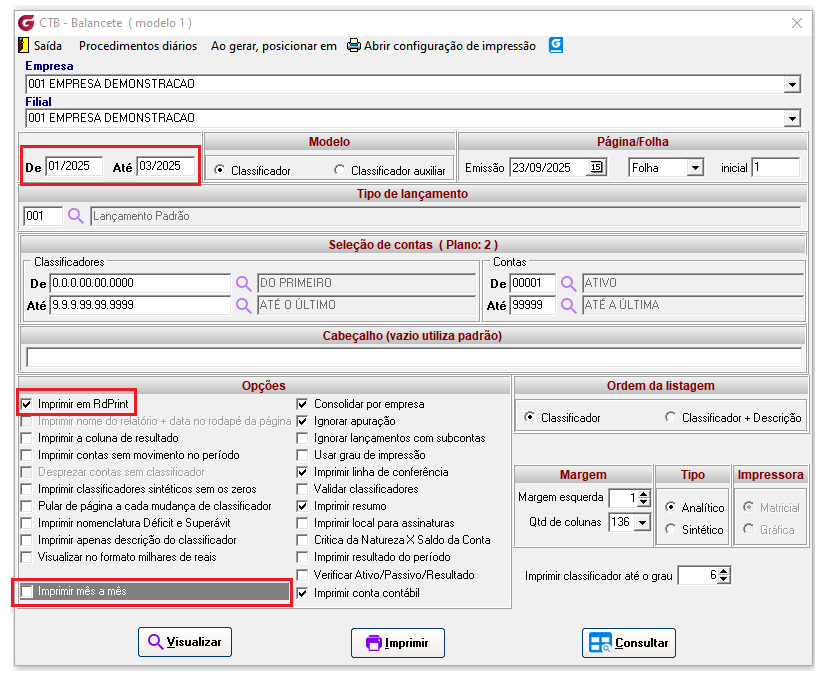Expand the Folha page type dropdown
Screen dimensions: 817x685
(695, 168)
